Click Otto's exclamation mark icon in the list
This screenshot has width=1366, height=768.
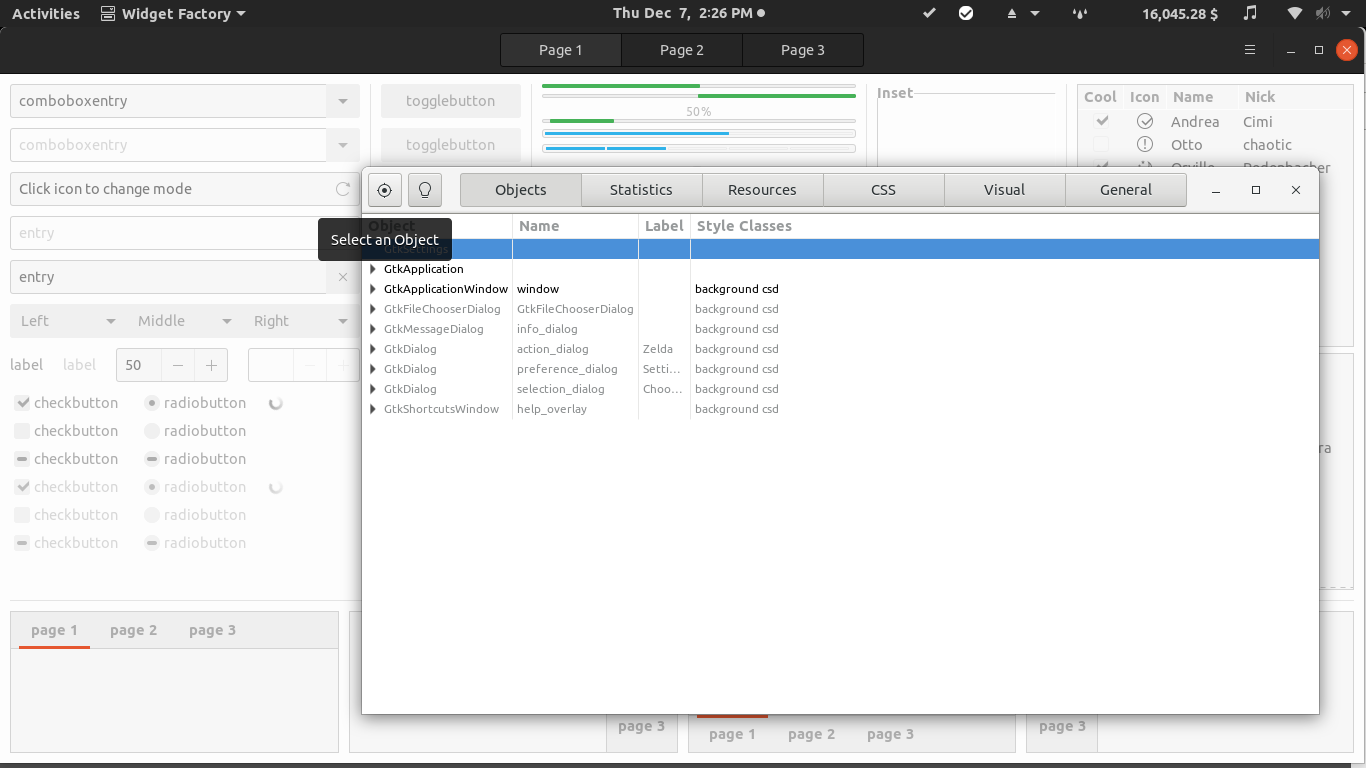tap(1145, 144)
